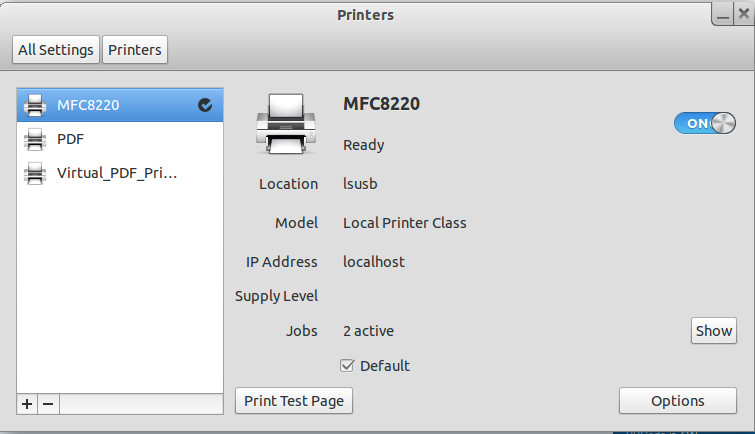The image size is (755, 434).
Task: Click the default checkmark badge on MFC8220 row
Action: [x=205, y=105]
